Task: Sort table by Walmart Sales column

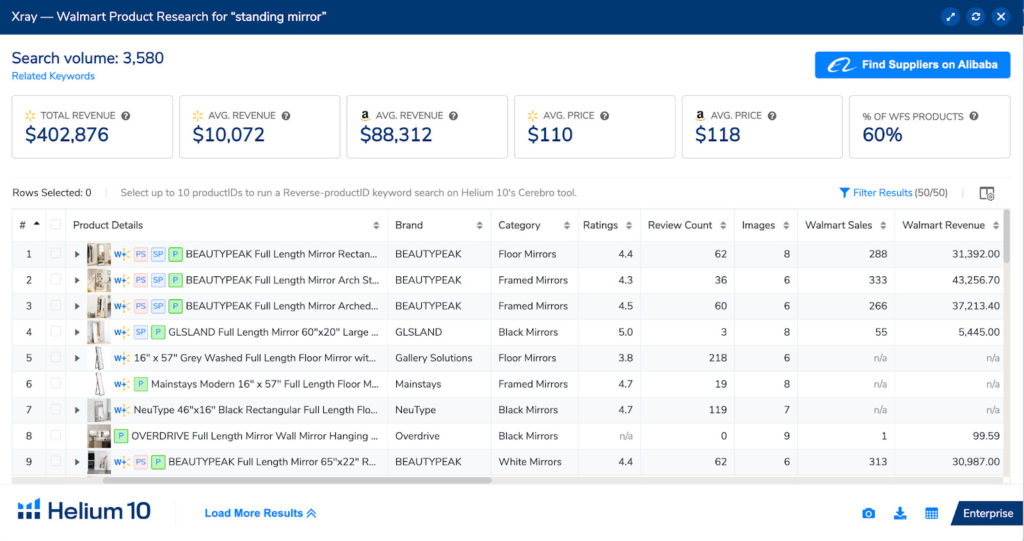Action: [x=838, y=225]
